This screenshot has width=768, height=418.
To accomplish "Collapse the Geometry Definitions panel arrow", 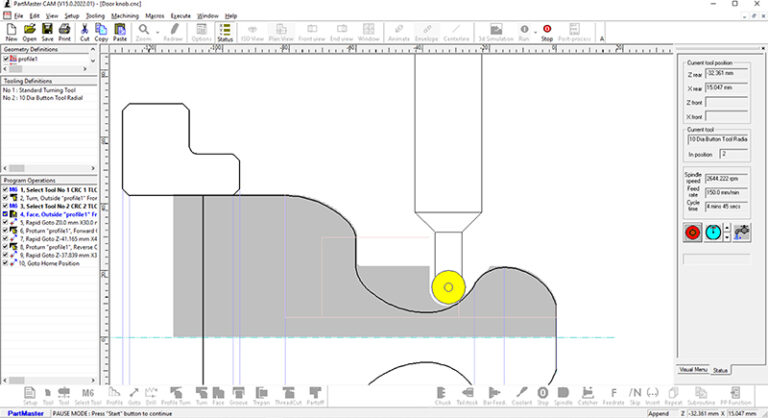I will (x=93, y=49).
